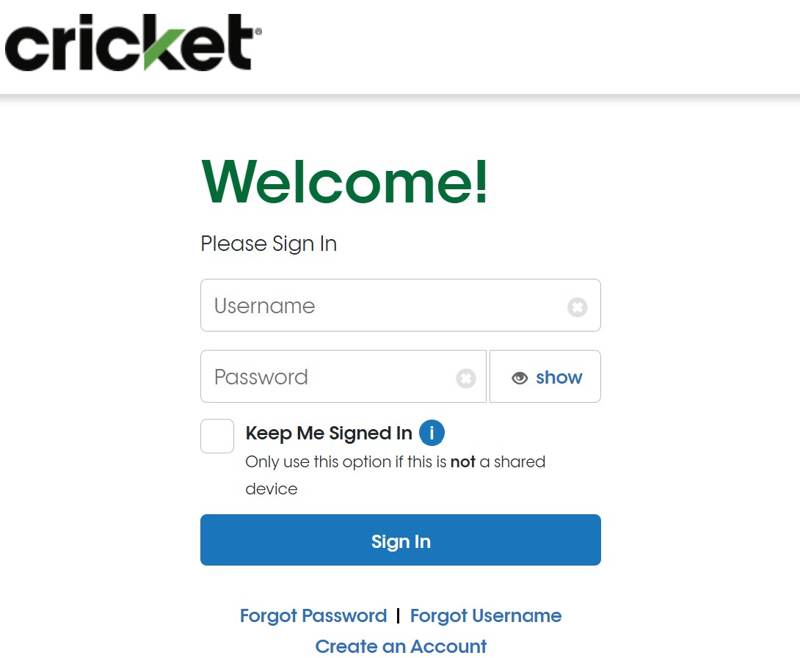The width and height of the screenshot is (800, 658).
Task: Click the eye icon beside show
Action: click(x=519, y=378)
